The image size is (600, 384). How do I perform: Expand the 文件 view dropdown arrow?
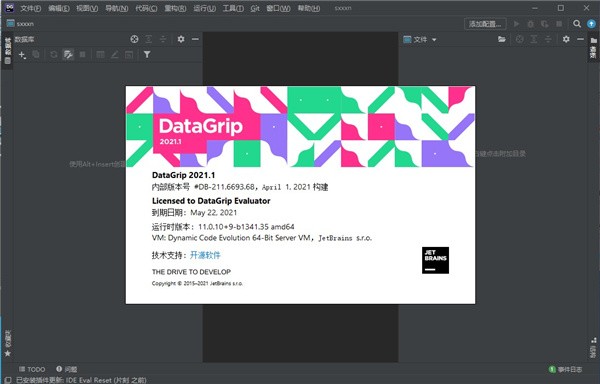(434, 39)
